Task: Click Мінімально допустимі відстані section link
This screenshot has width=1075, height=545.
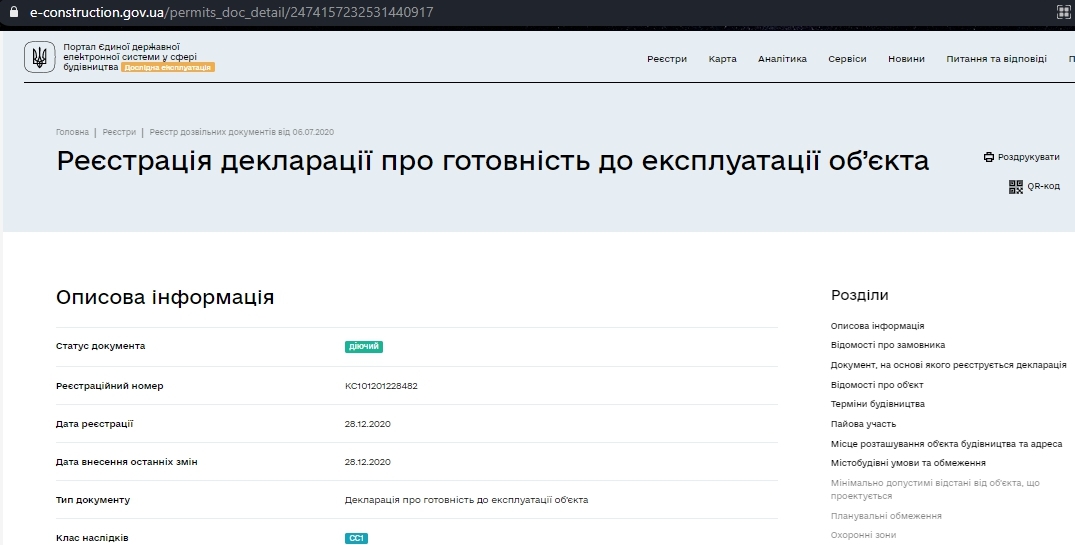Action: click(935, 489)
